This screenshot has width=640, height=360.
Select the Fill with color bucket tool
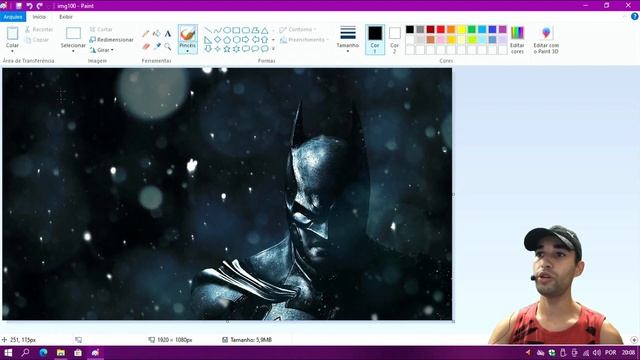pos(157,34)
